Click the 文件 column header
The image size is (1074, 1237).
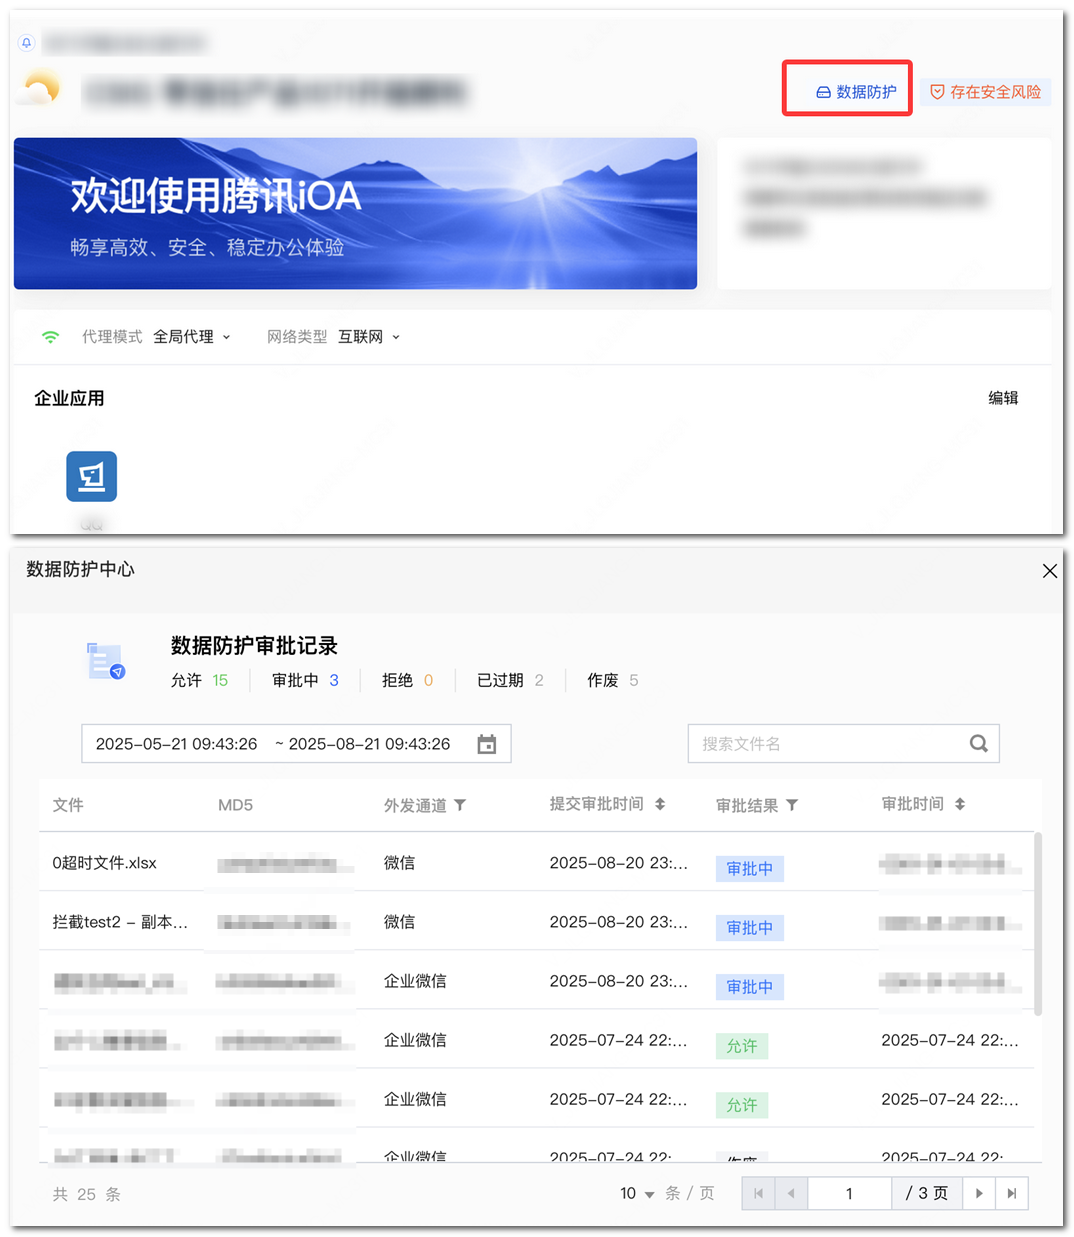click(68, 805)
